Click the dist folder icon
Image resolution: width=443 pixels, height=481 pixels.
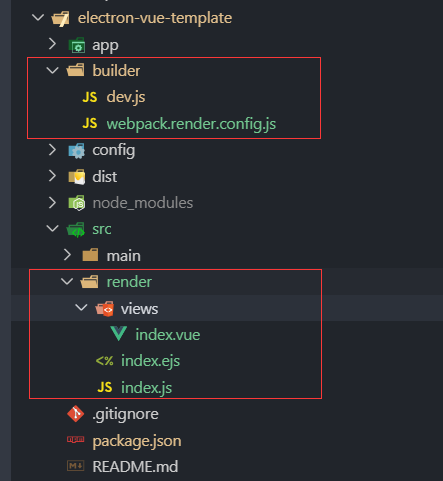[77, 177]
